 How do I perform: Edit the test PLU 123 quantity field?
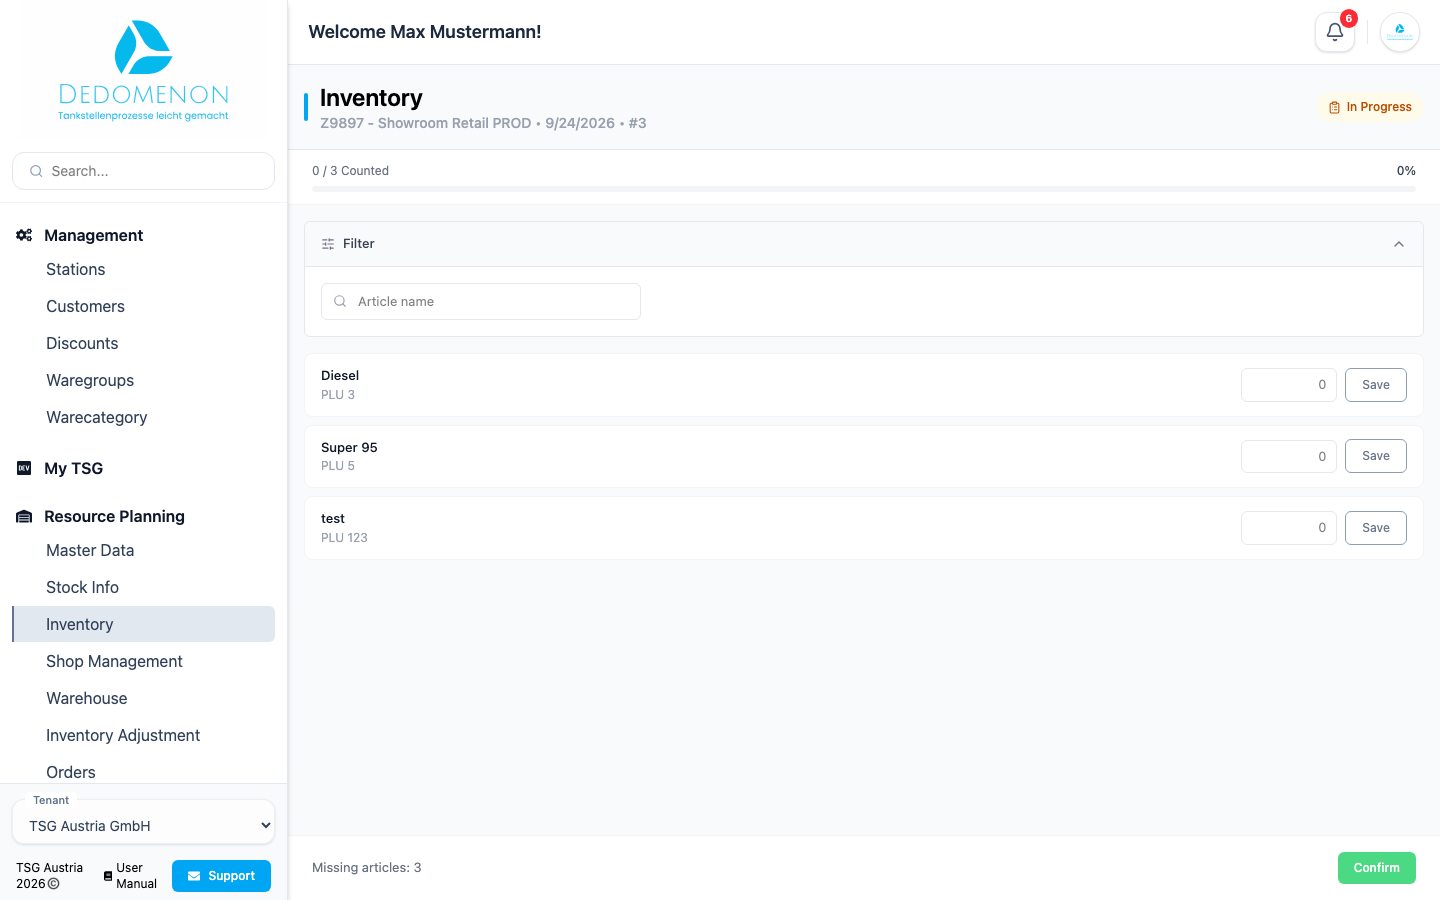(1289, 528)
